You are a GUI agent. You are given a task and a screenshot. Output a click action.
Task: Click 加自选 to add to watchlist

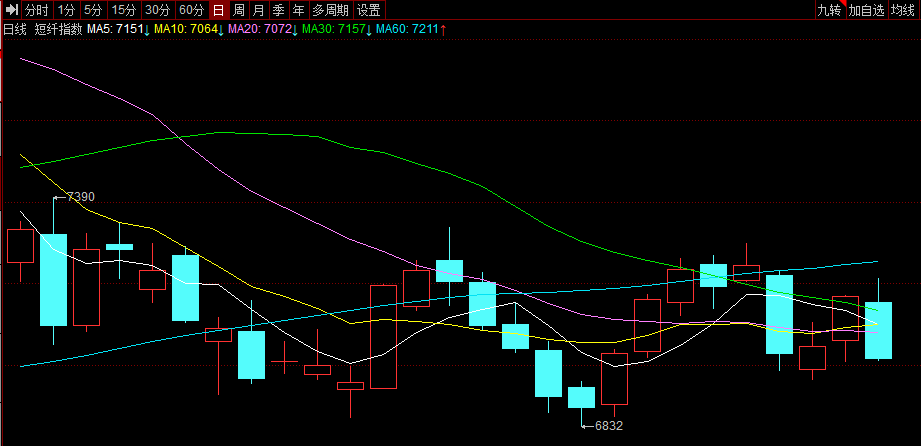tap(866, 9)
